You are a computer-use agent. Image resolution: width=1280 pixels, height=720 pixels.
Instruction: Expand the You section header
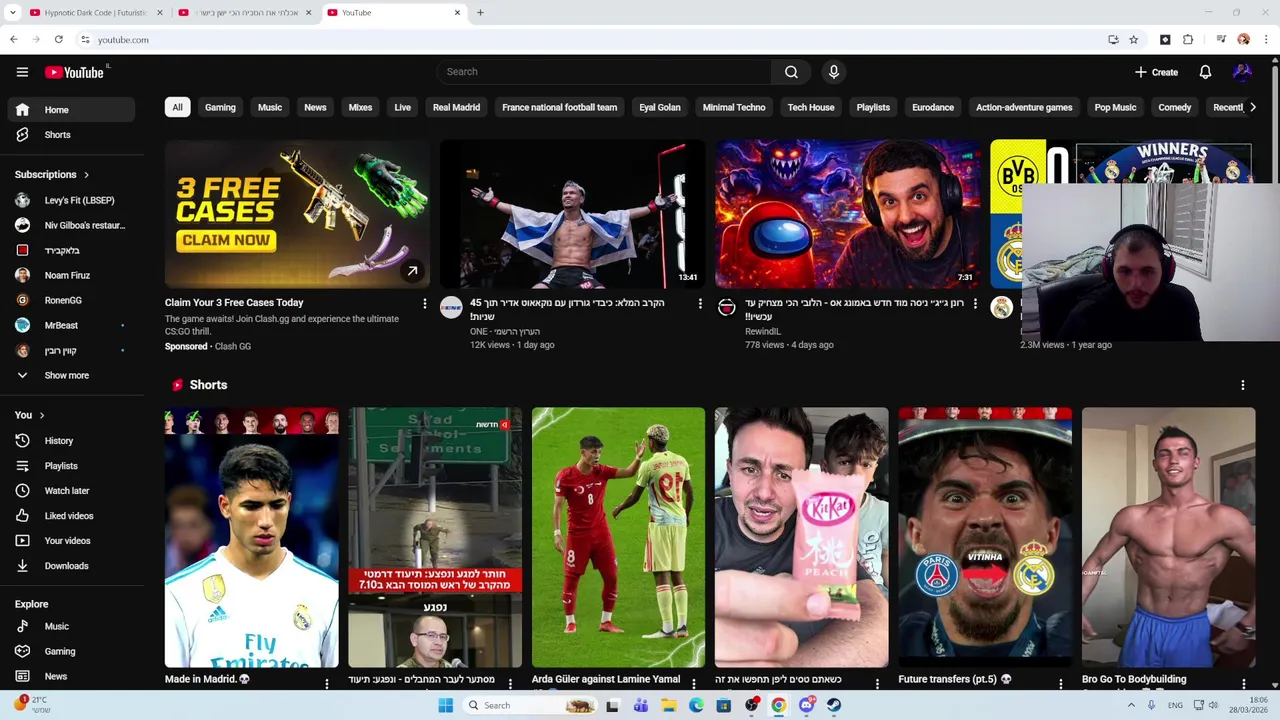coord(29,415)
